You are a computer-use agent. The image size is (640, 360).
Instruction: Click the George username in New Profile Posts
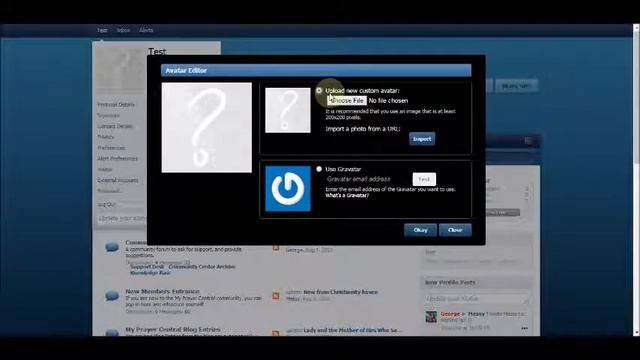click(450, 314)
